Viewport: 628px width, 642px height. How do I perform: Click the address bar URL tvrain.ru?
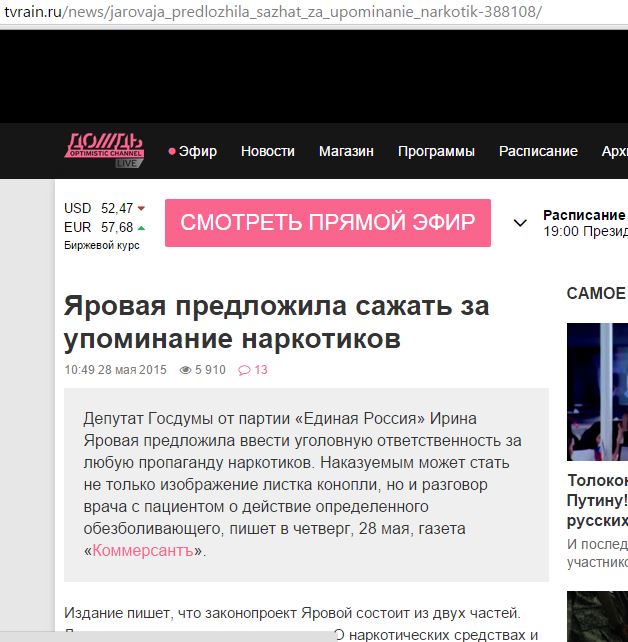[x=273, y=11]
